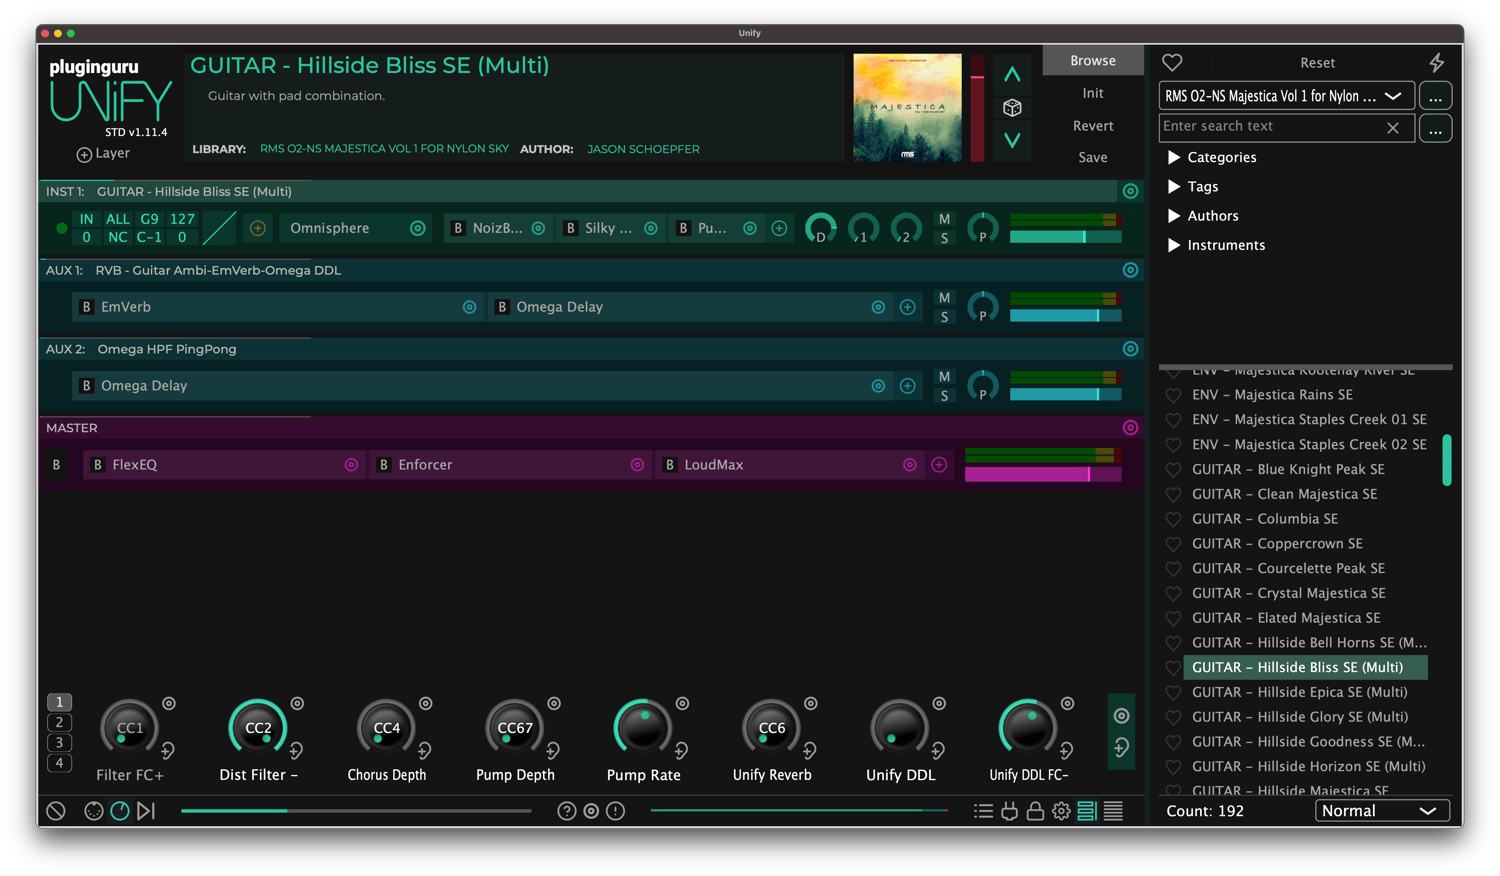1500x876 pixels.
Task: Open the help question-mark icon
Action: click(566, 811)
